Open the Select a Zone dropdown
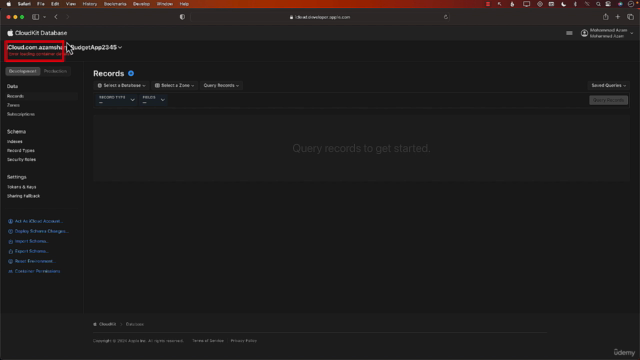This screenshot has width=640, height=360. (x=175, y=85)
